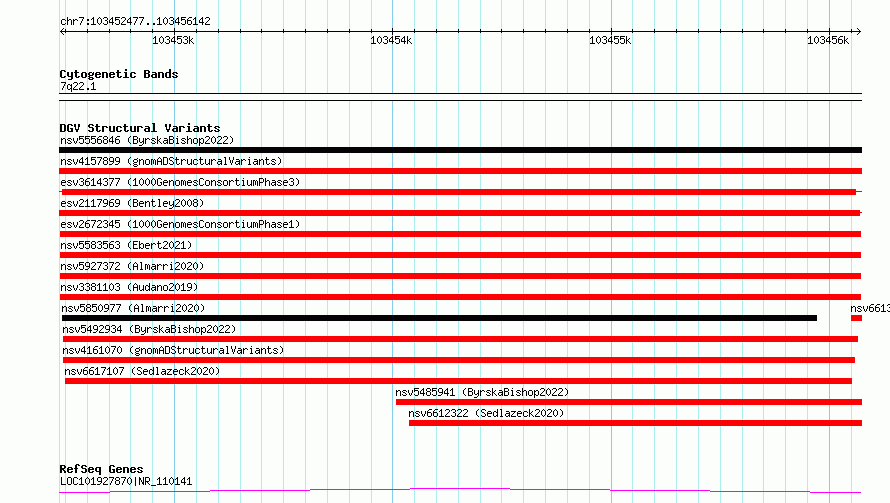Open the esv2672345 (1000GenomesConsortiumPhase1) variant
The image size is (890, 503).
pos(180,224)
